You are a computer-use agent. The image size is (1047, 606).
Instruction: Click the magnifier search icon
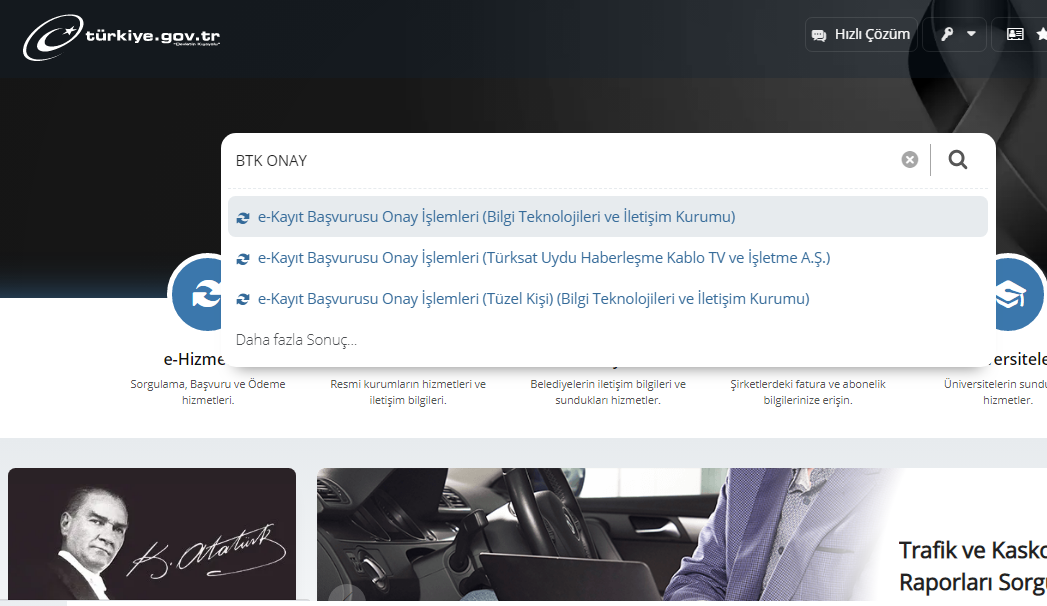coord(958,160)
